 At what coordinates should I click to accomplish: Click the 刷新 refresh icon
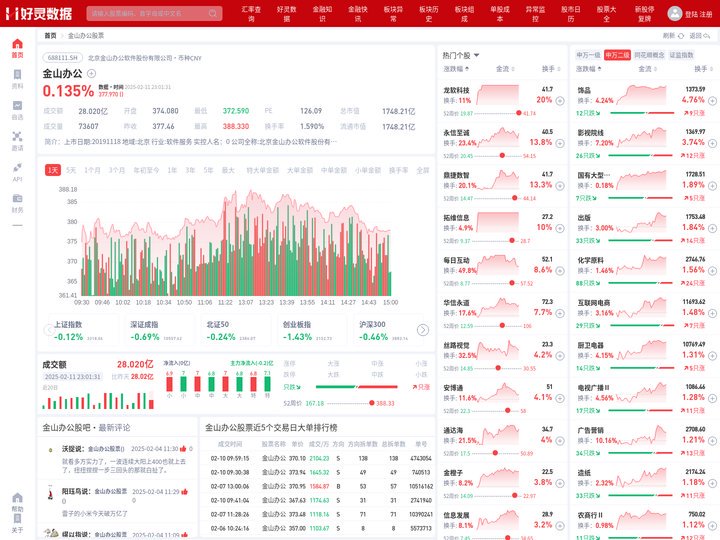click(681, 35)
